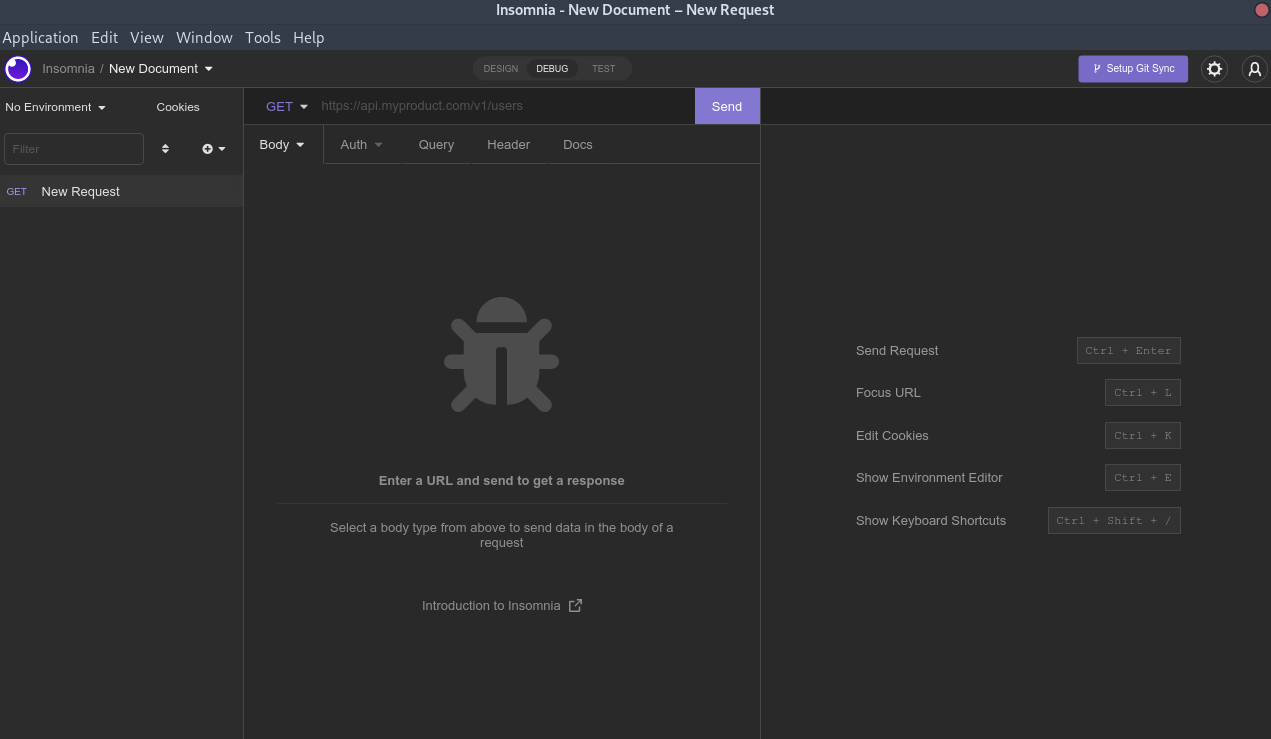Image resolution: width=1271 pixels, height=739 pixels.
Task: Close the window with the red button
Action: tap(1261, 10)
